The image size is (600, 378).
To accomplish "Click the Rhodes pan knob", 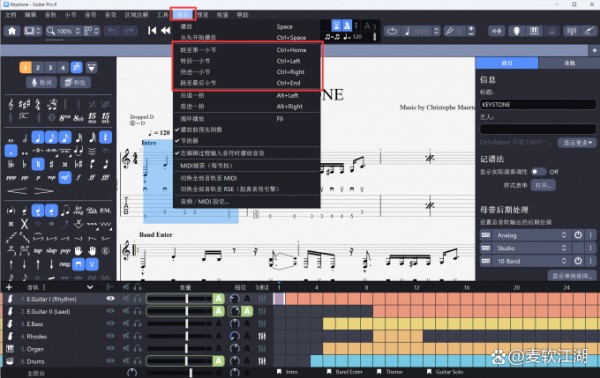I will click(x=234, y=336).
